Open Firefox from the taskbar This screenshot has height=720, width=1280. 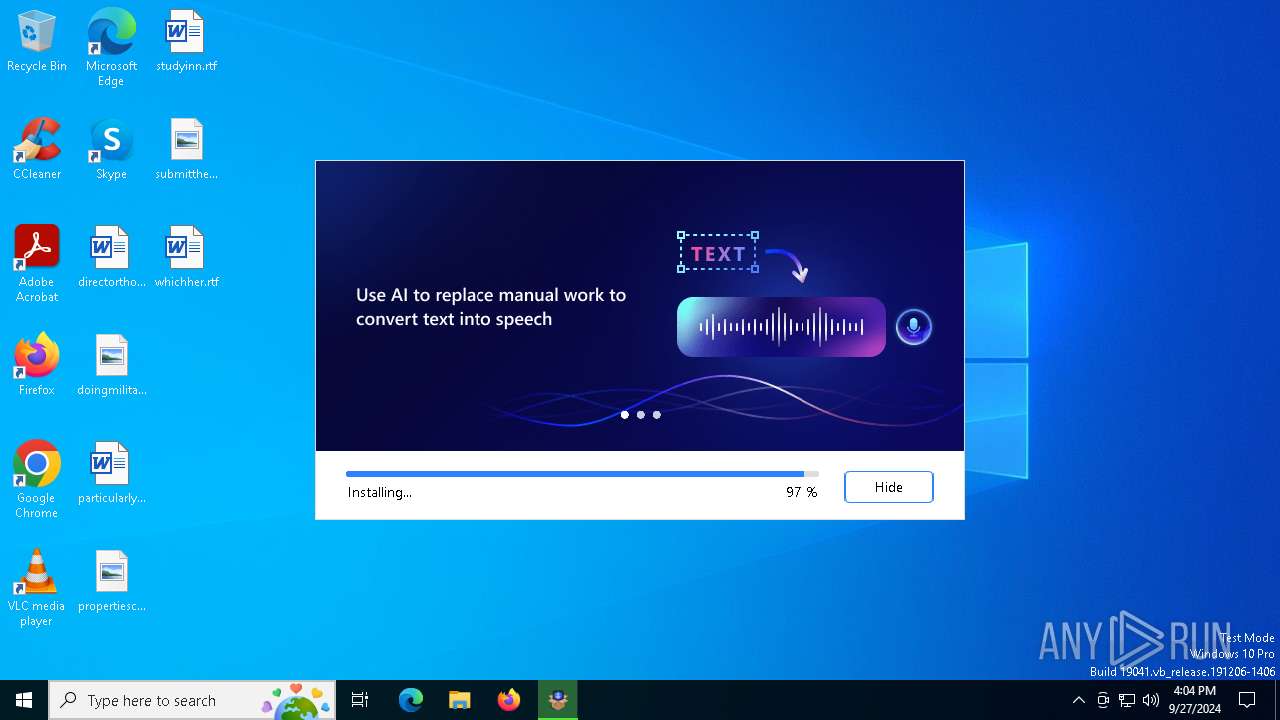click(x=509, y=700)
